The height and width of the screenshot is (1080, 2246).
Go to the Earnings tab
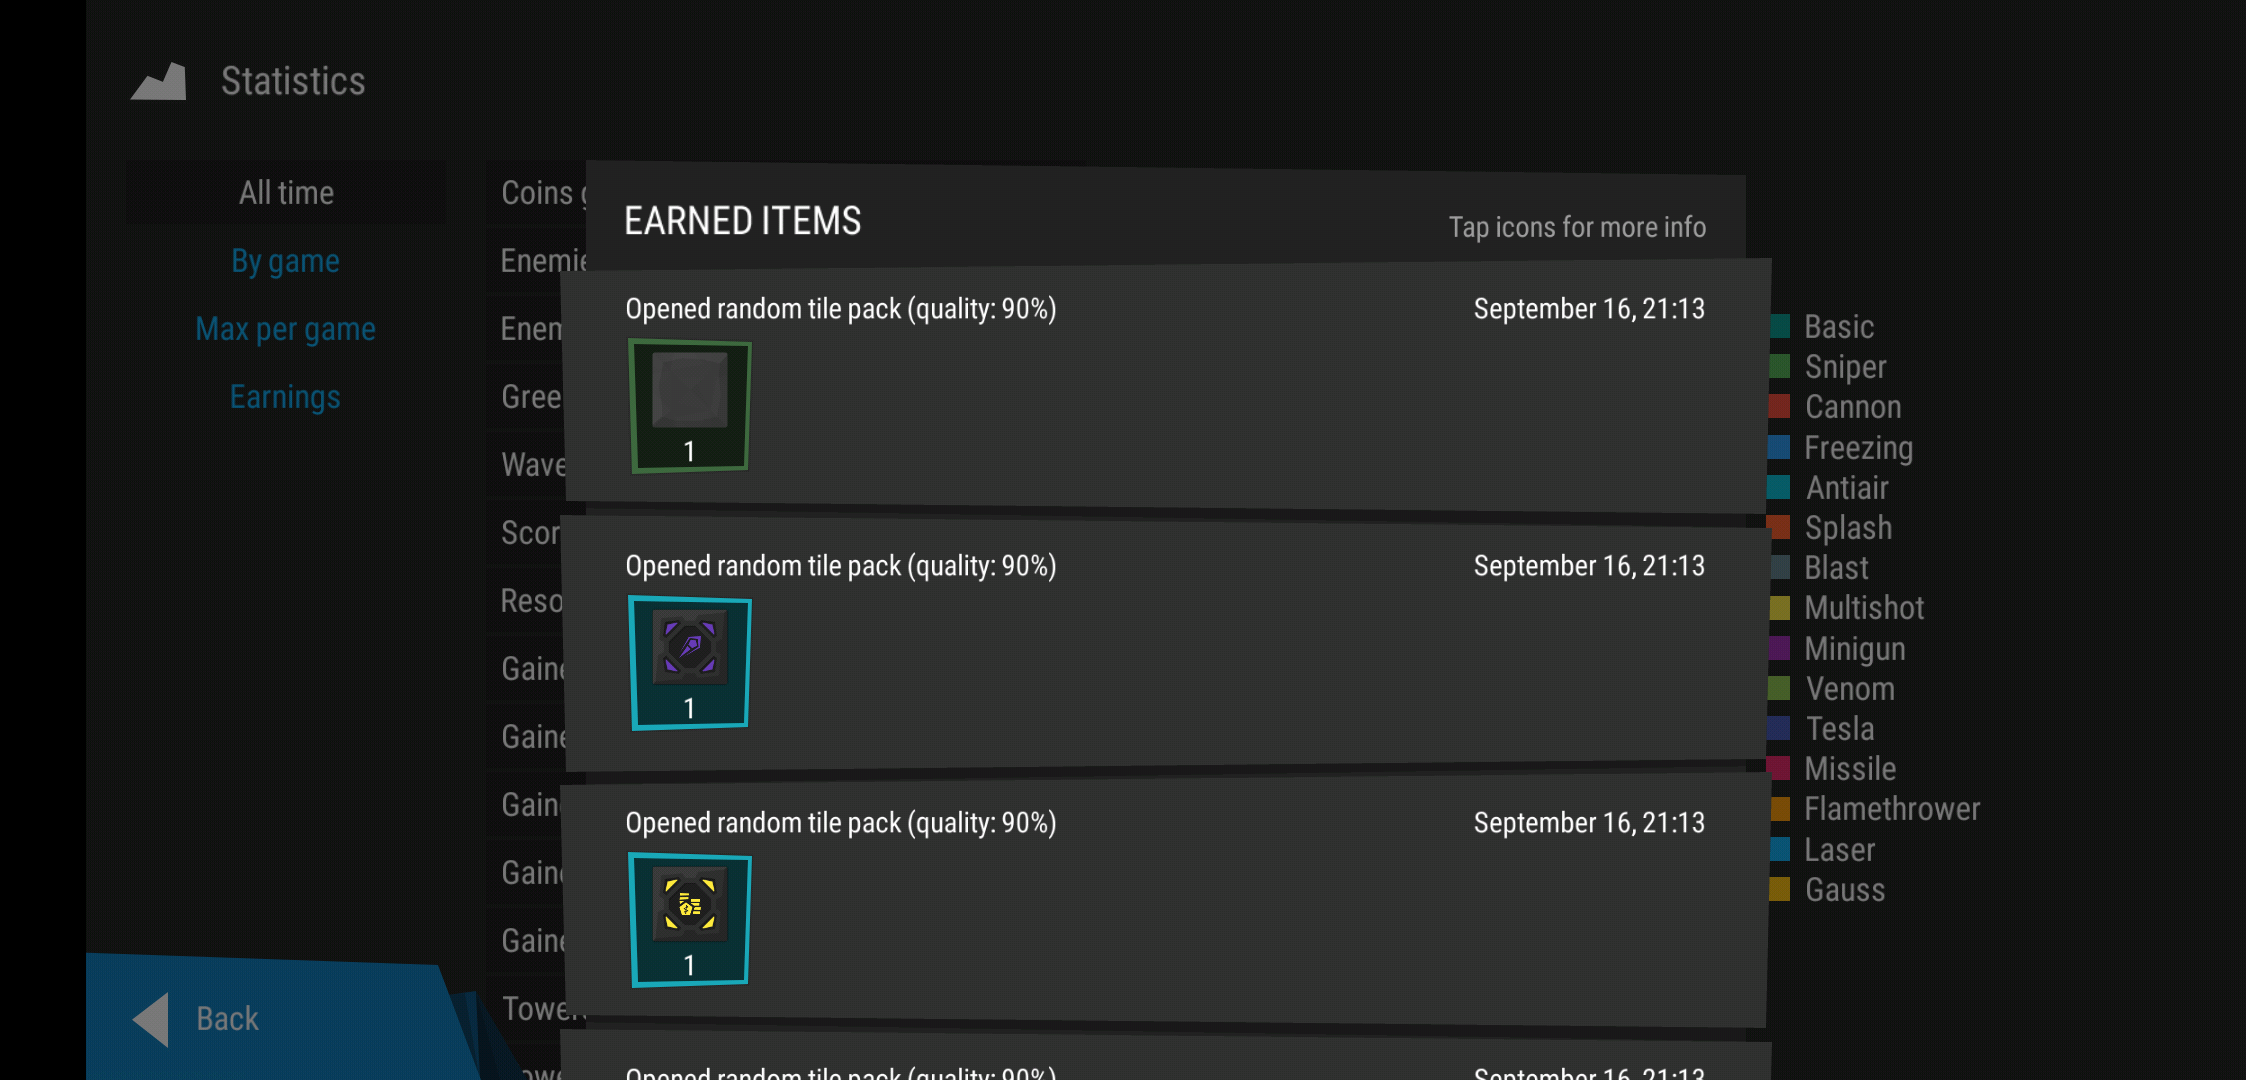[285, 397]
